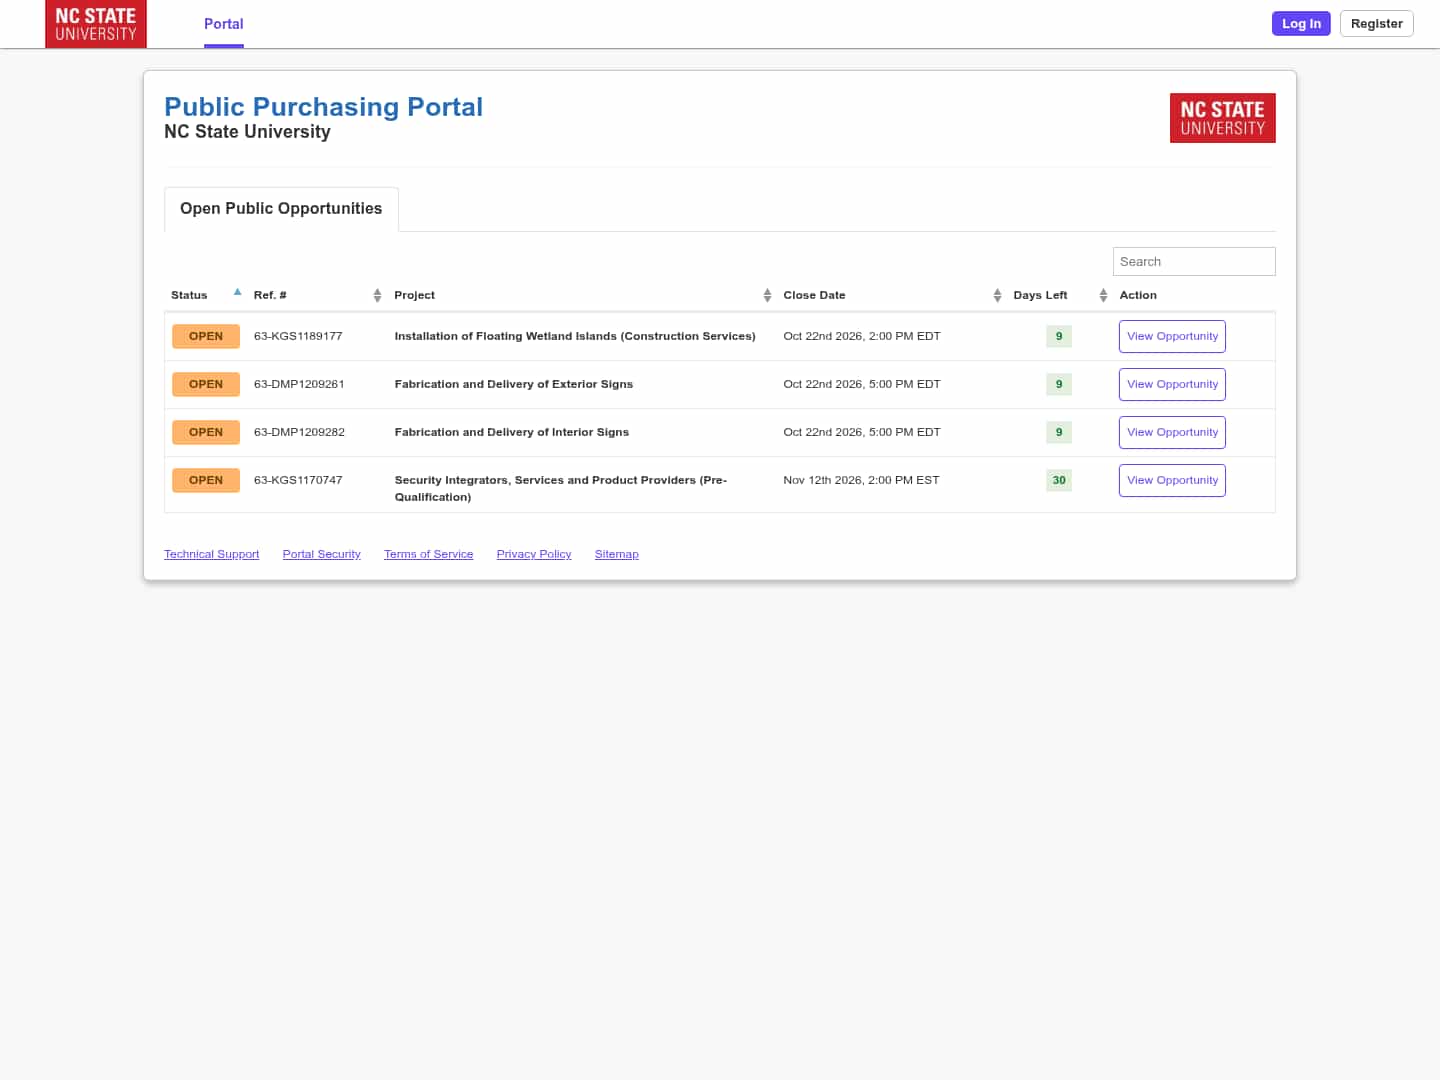Click the Action column header
This screenshot has width=1440, height=1080.
[1138, 295]
